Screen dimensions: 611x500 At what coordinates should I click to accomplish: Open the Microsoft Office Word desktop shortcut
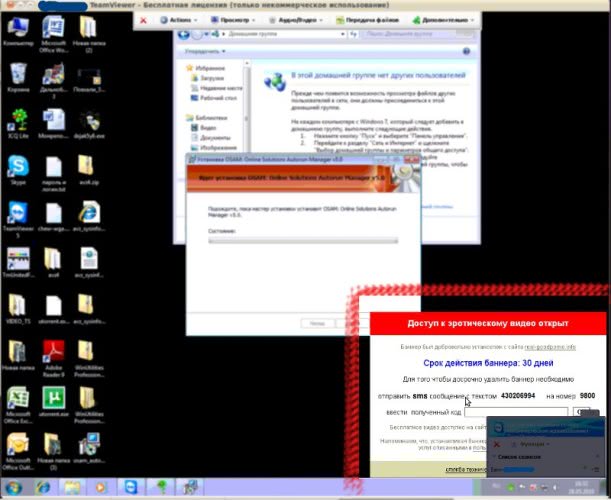(53, 34)
